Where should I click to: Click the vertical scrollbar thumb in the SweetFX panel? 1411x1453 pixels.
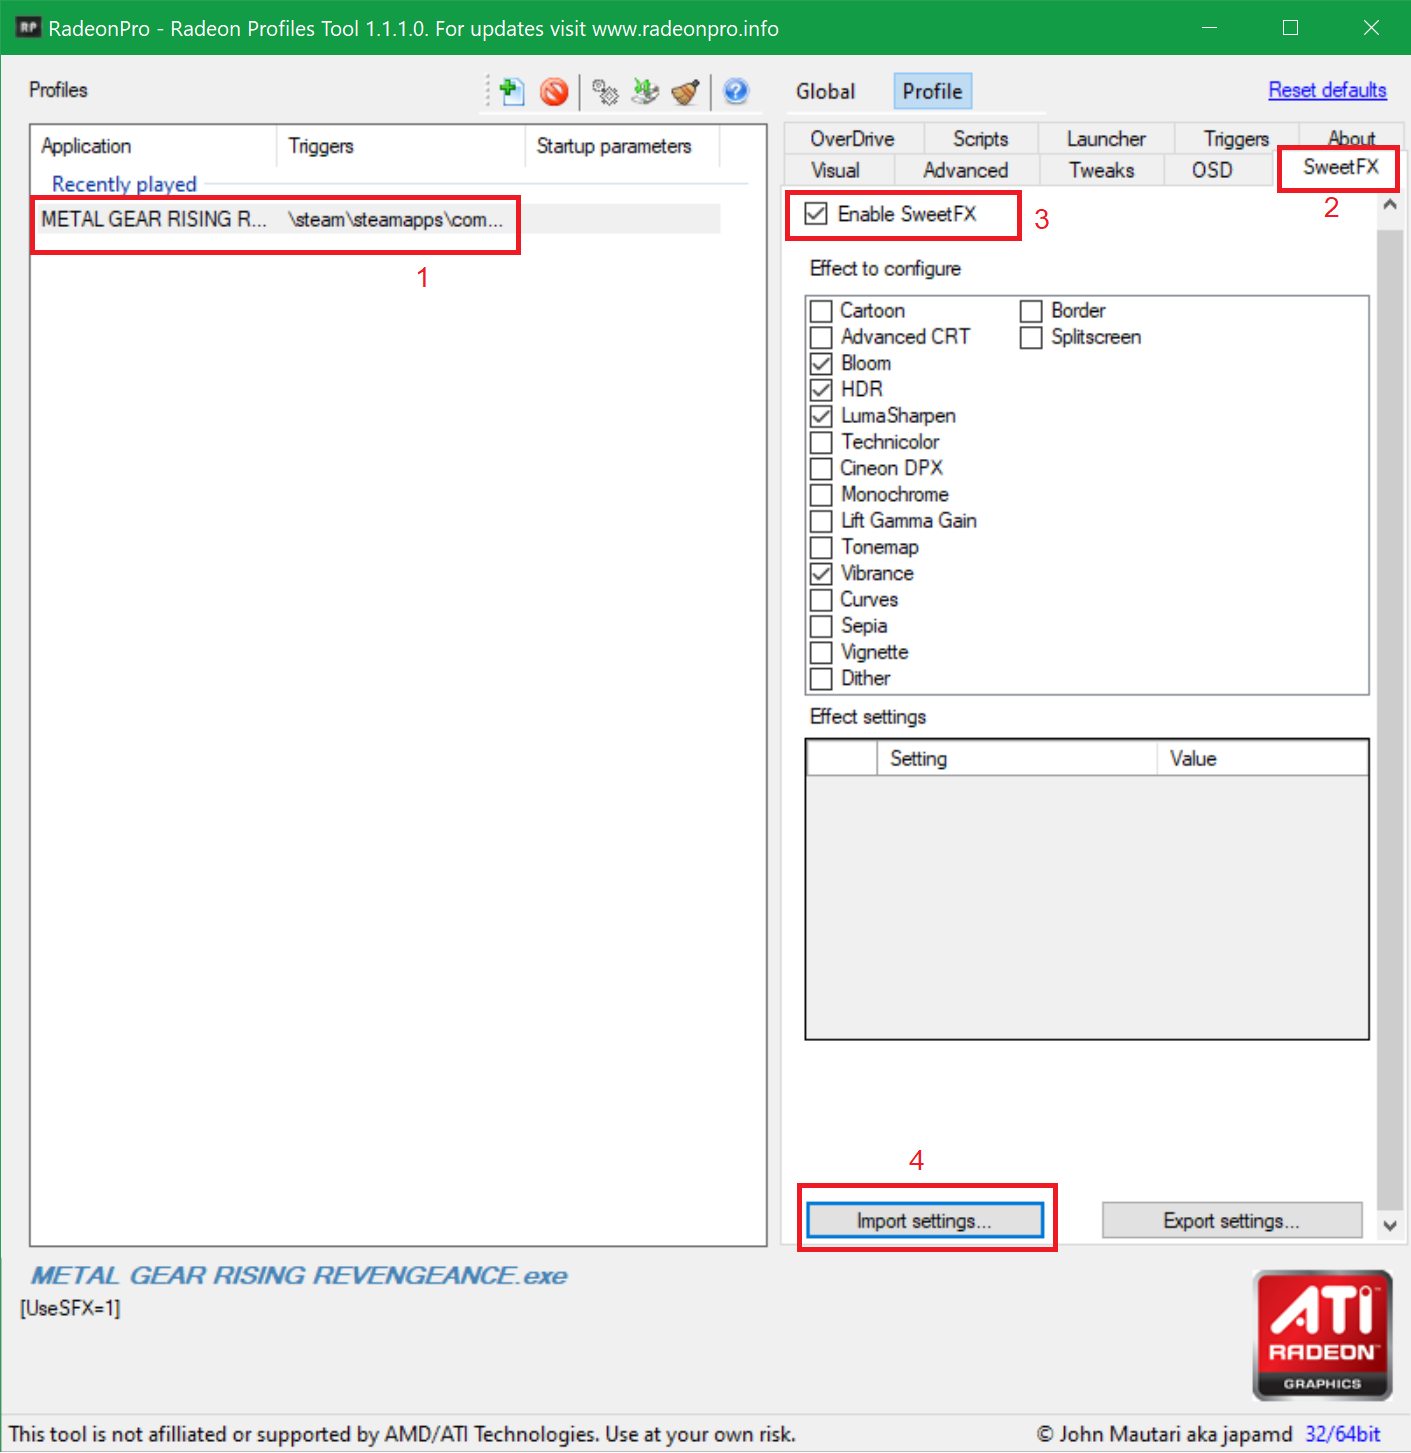pyautogui.click(x=1389, y=720)
